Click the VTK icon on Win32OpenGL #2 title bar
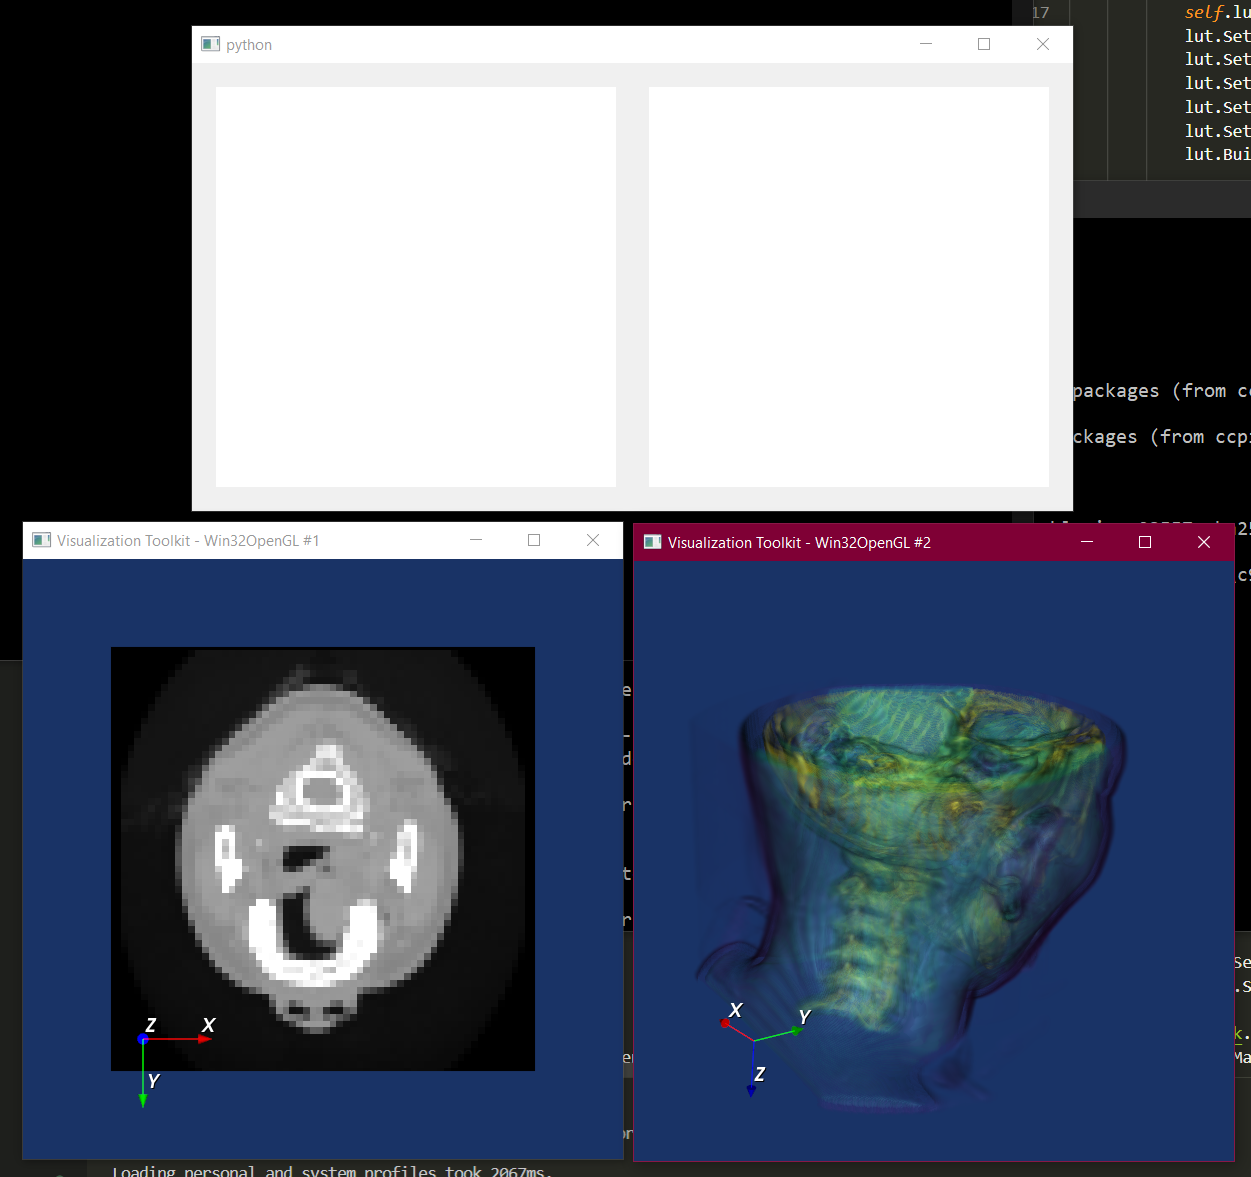 pyautogui.click(x=653, y=542)
